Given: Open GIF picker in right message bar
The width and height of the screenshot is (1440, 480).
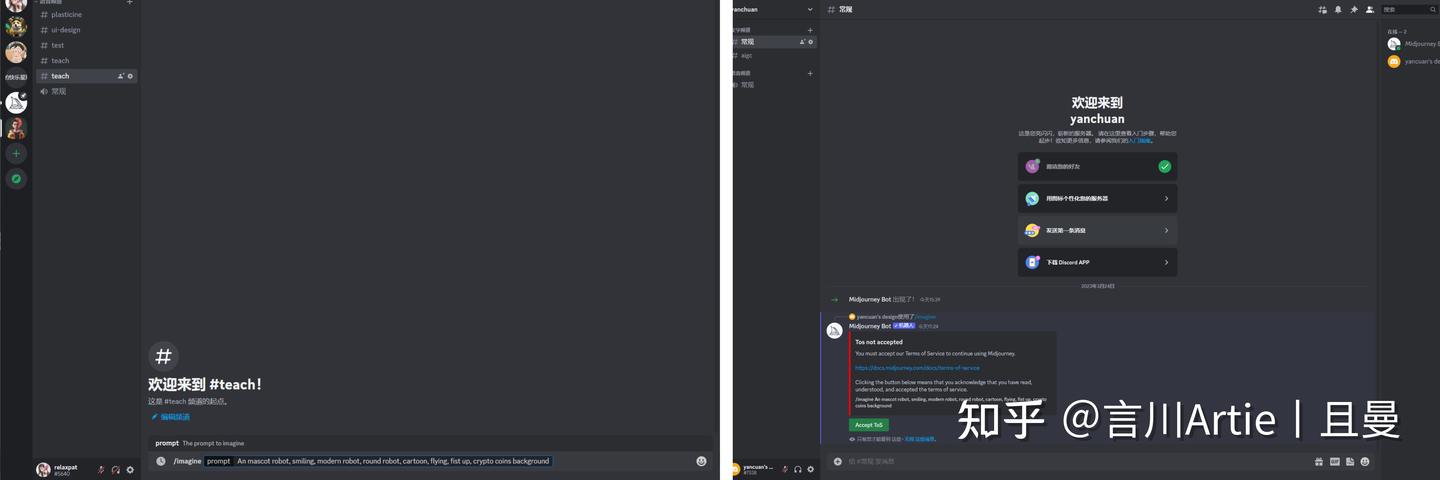Looking at the screenshot, I should point(1334,462).
